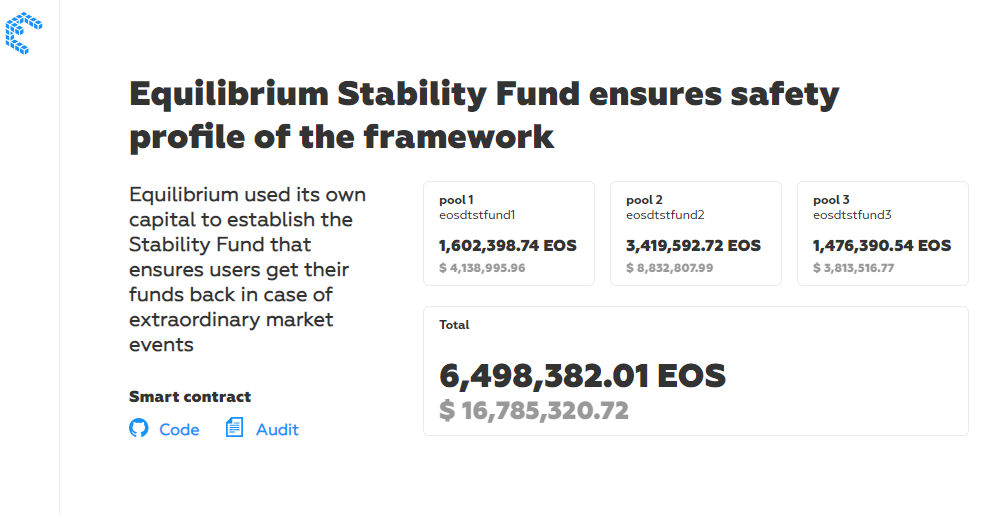Select the pool 1 card
The height and width of the screenshot is (515, 1001).
pyautogui.click(x=509, y=234)
